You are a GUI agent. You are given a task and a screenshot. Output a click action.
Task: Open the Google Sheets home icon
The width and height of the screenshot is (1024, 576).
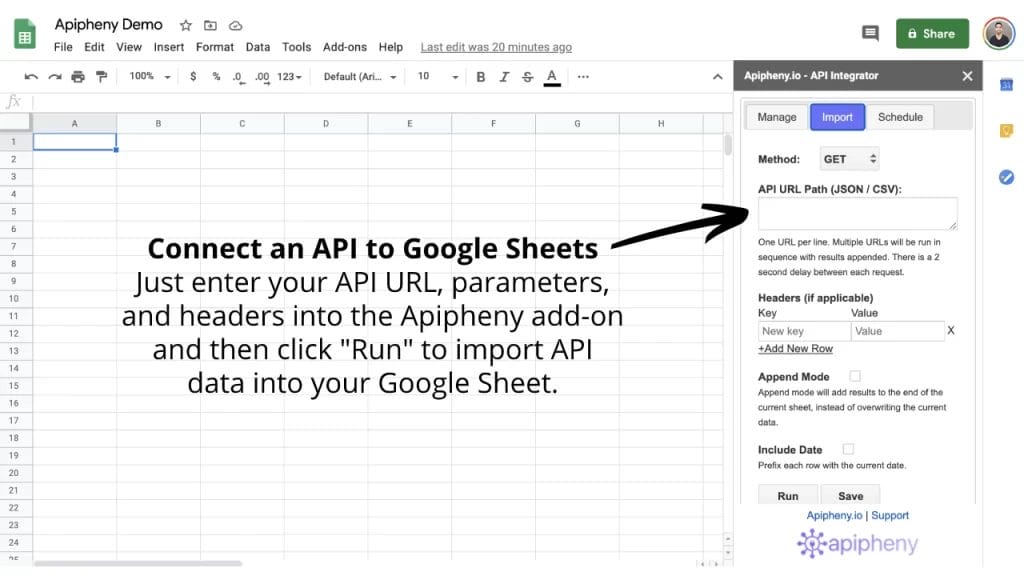point(25,34)
